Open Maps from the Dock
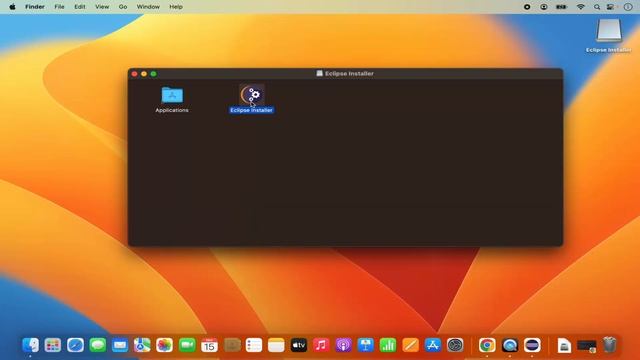 coord(142,345)
